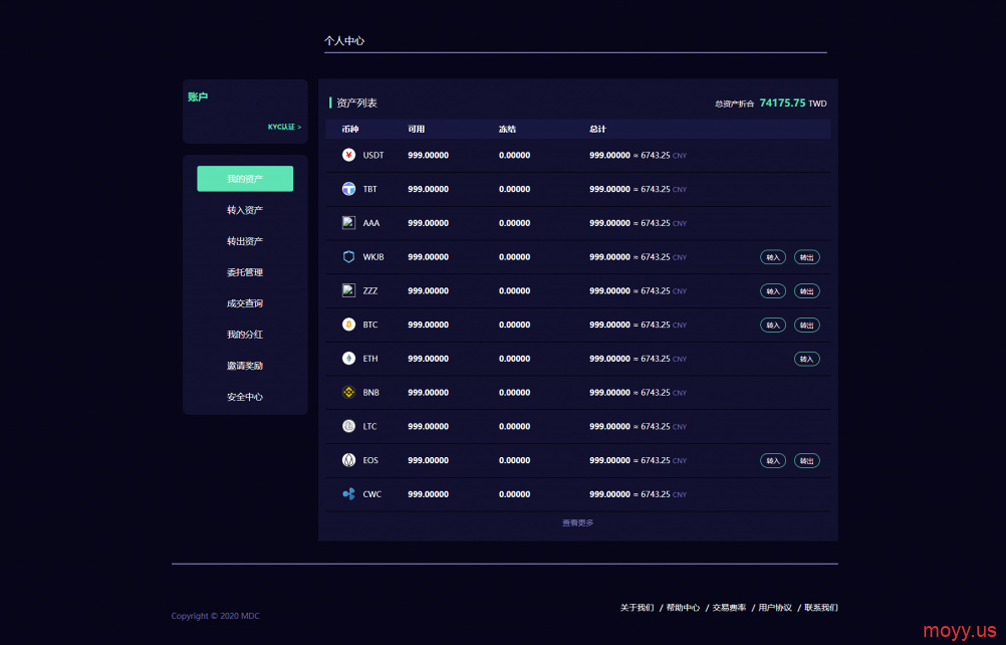Click frozen 0.00000 in BTC row

[515, 325]
